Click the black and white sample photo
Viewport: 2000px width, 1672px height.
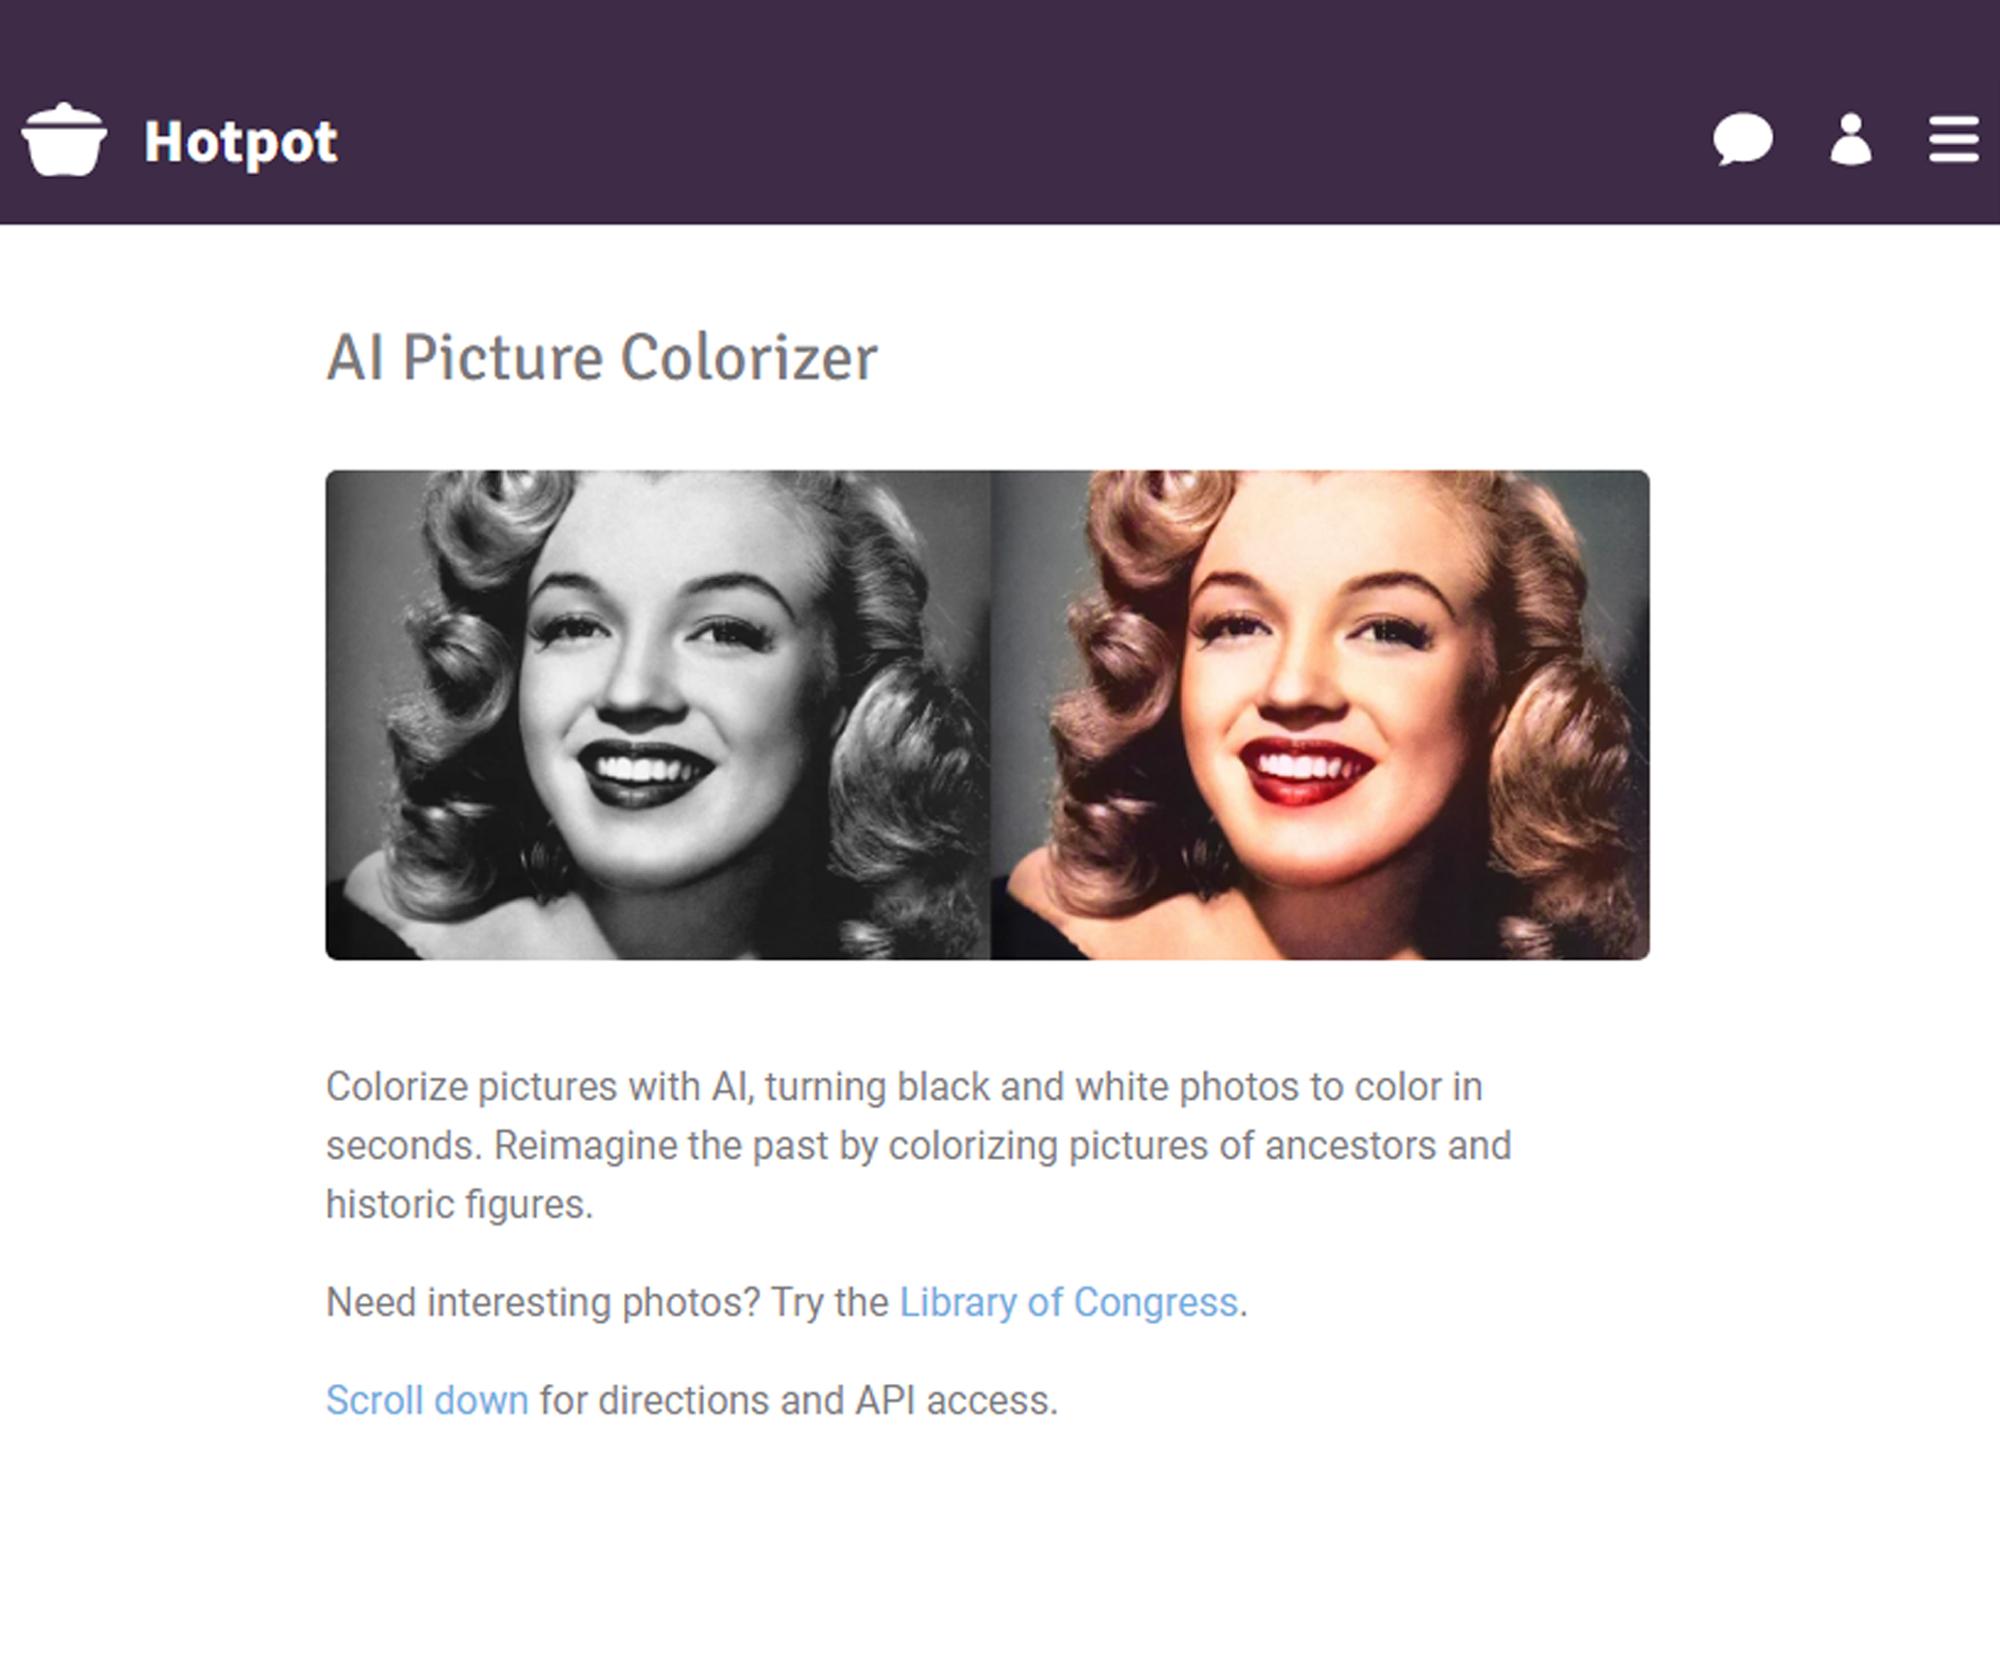point(657,715)
